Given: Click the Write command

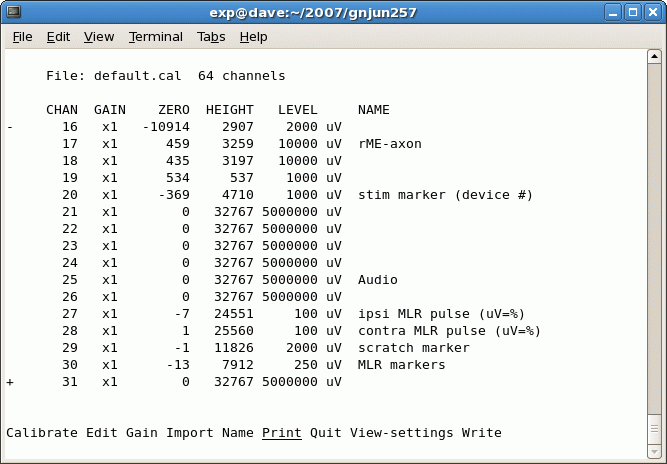Looking at the screenshot, I should 481,433.
